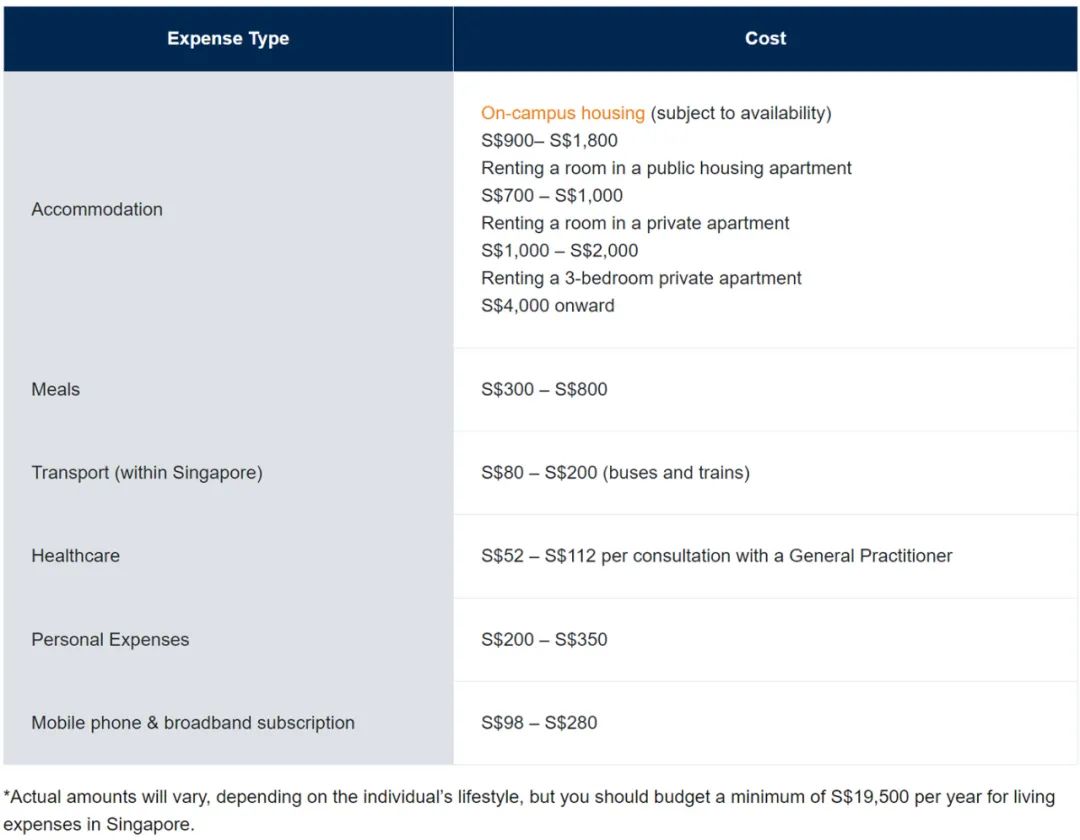Select Mobile phone & broadband subscription label
The width and height of the screenshot is (1080, 840).
point(193,723)
